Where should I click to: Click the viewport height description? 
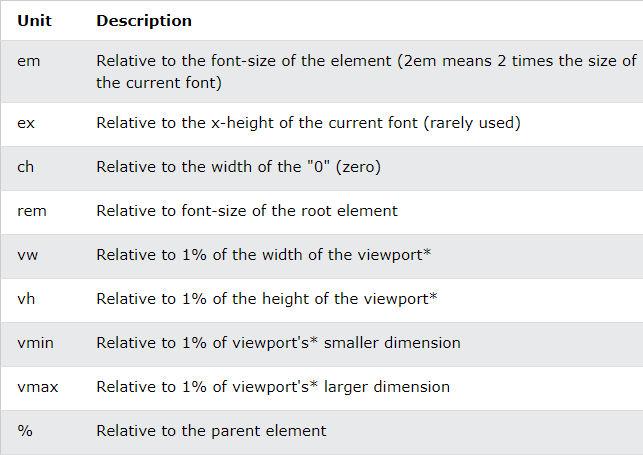(x=267, y=298)
